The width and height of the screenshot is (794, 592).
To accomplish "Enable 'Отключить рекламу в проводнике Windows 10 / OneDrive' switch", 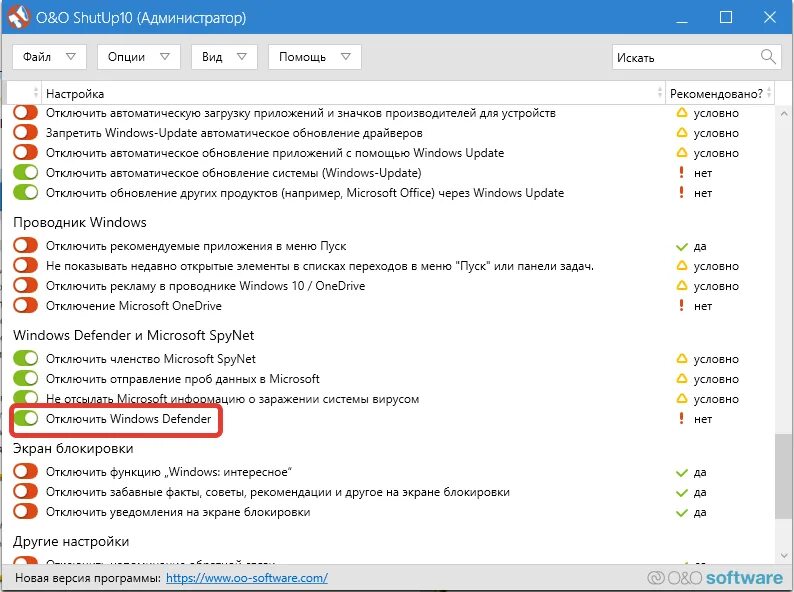I will tap(25, 286).
